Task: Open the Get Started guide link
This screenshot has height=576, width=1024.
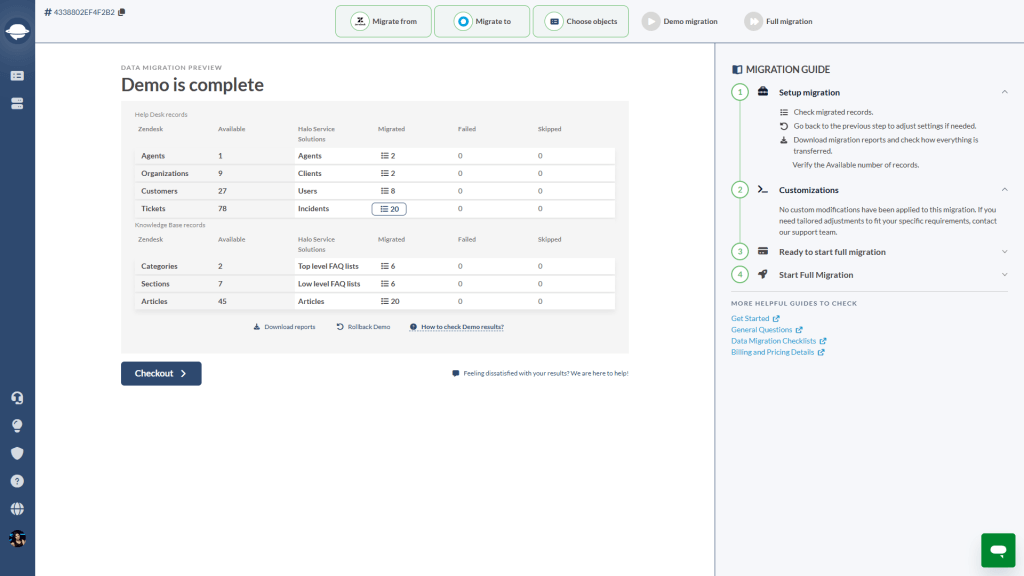Action: [755, 319]
